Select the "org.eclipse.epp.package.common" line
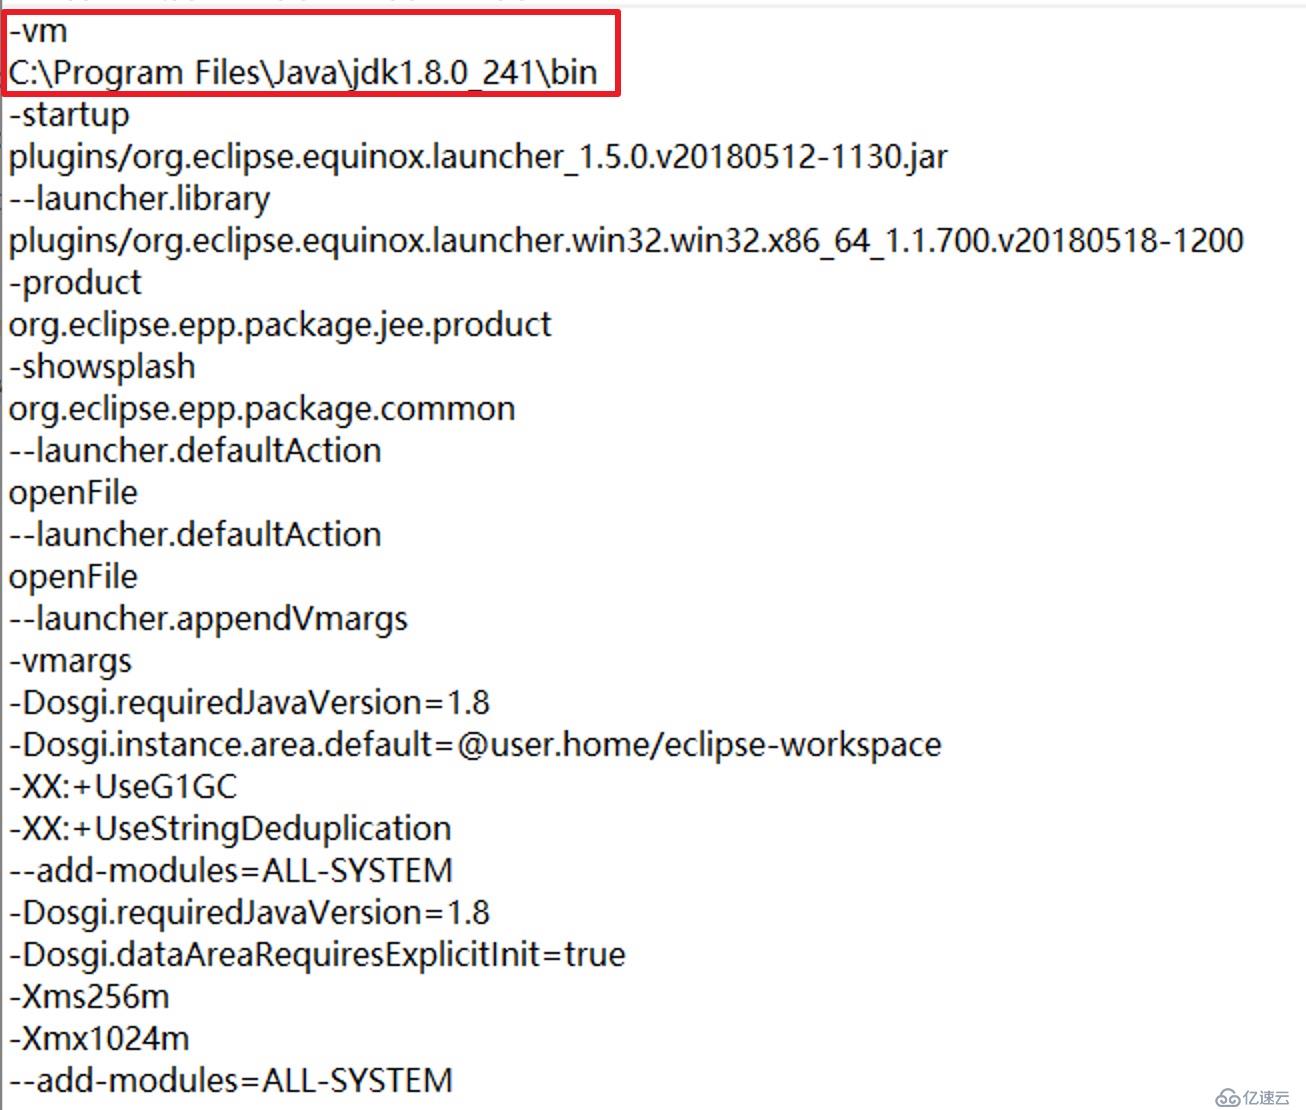 [x=262, y=409]
